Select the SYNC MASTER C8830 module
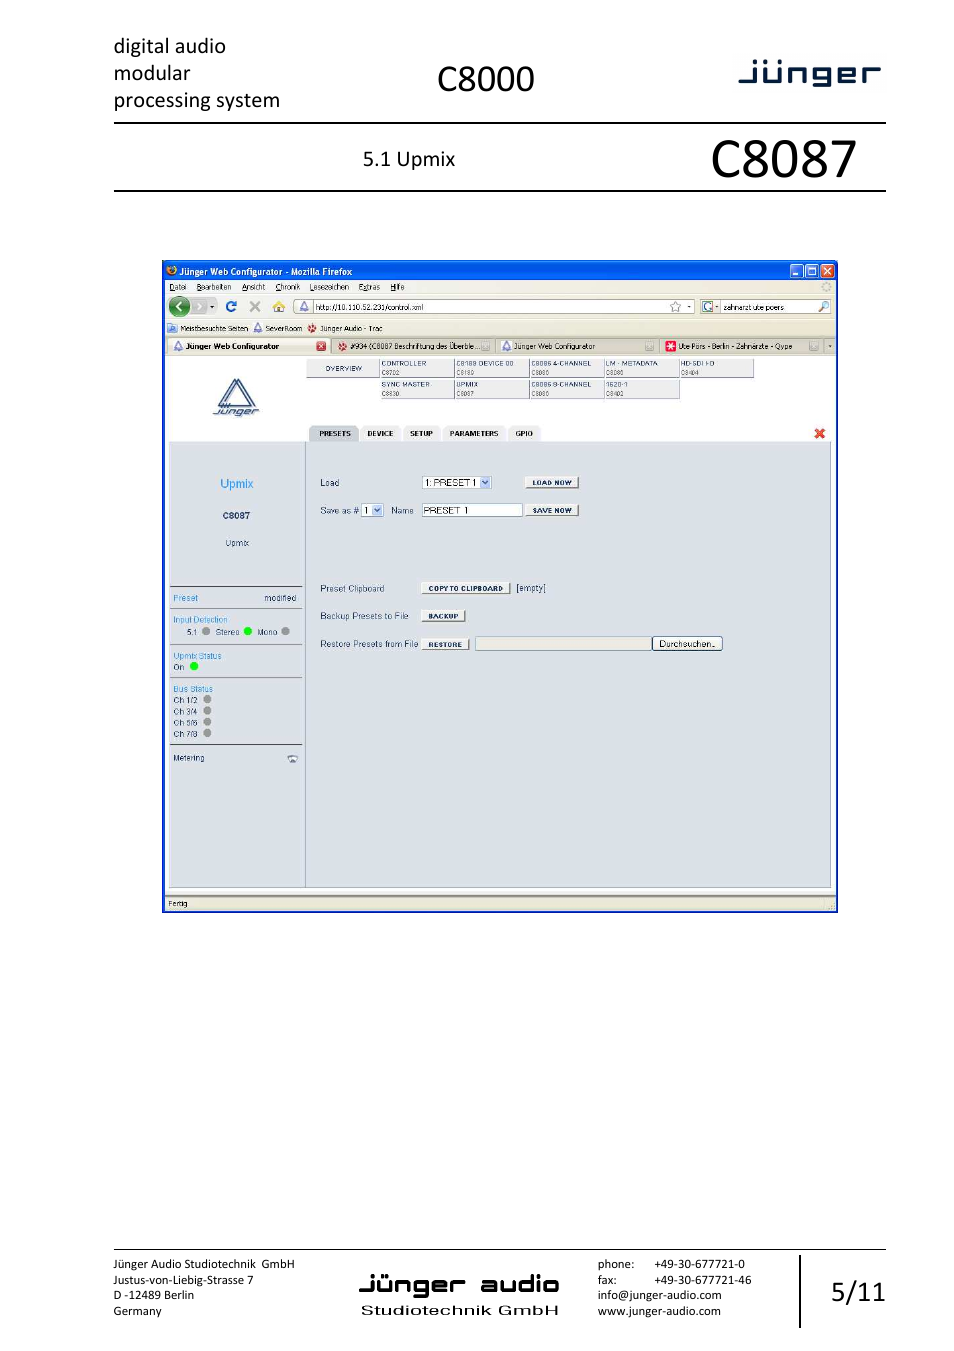 point(417,389)
